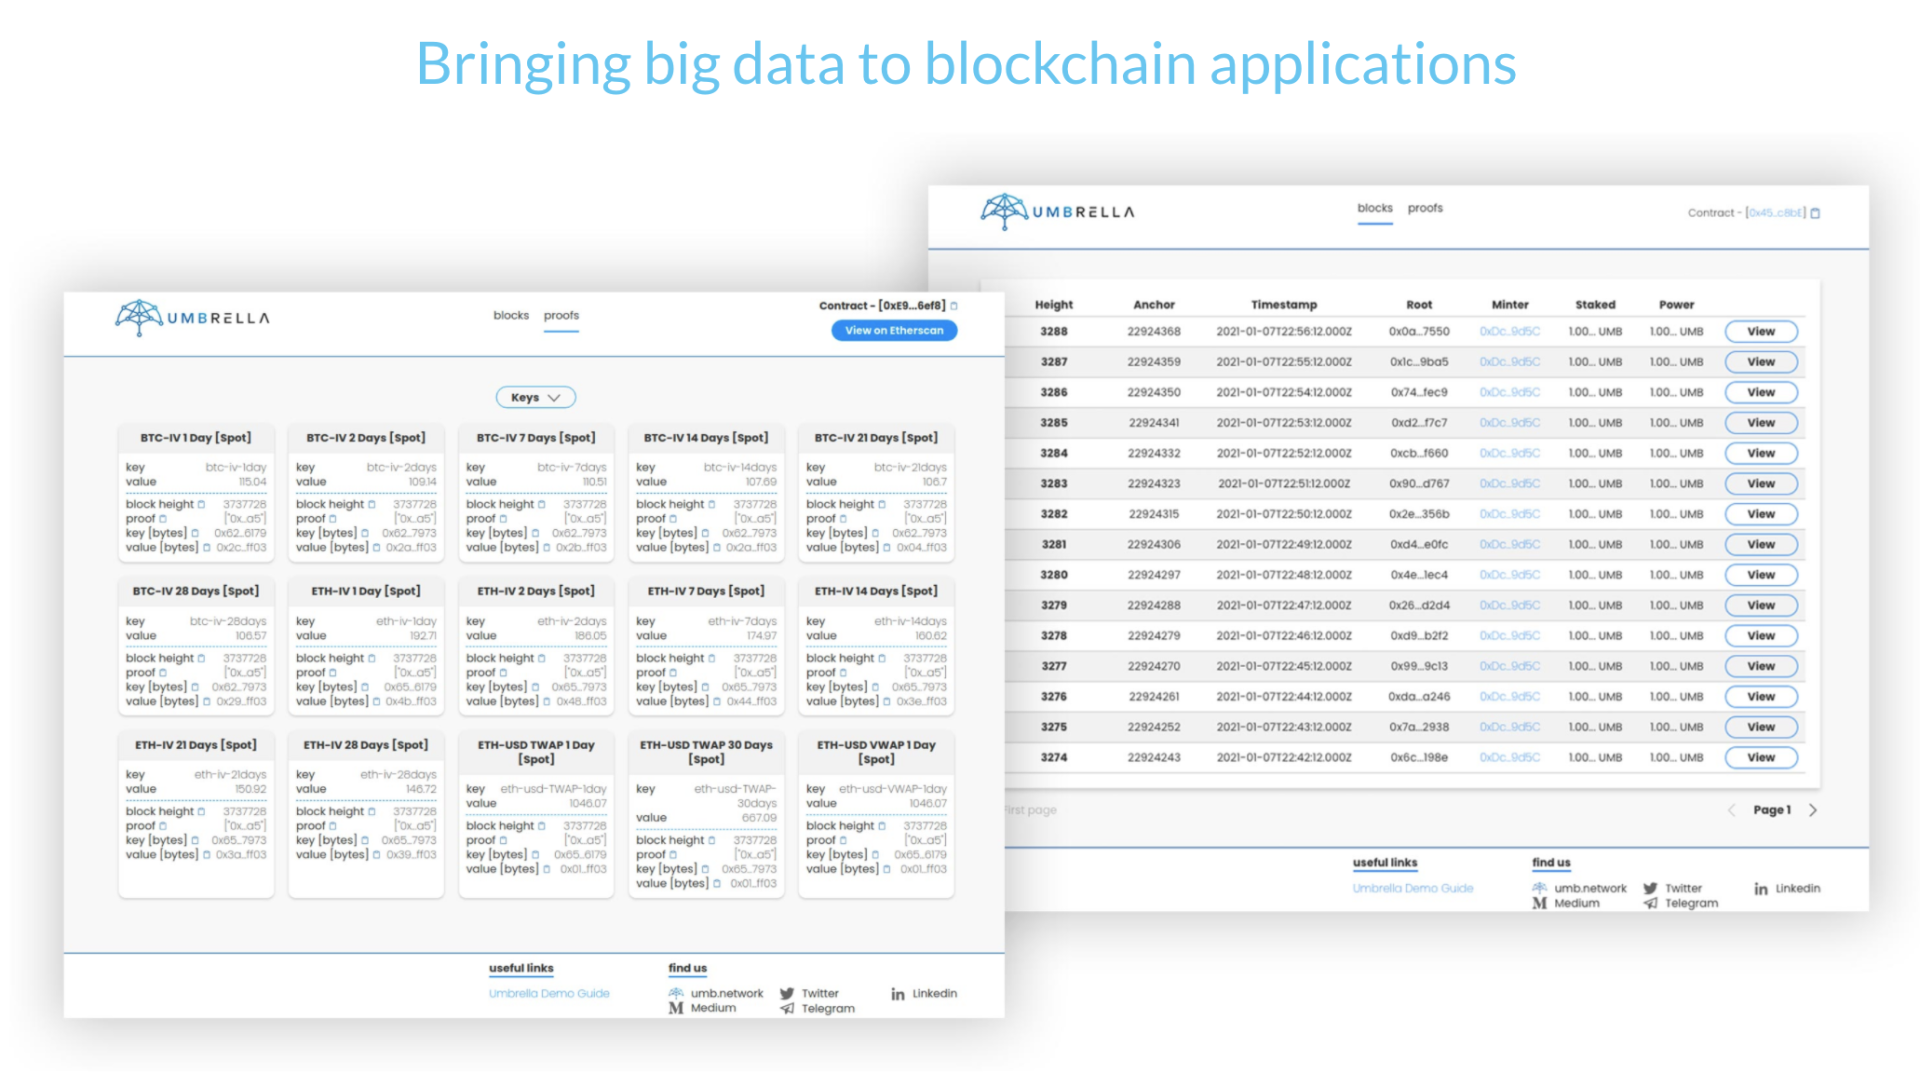Copy proof in BTC-IV 1 Day card
The width and height of the screenshot is (1920, 1088).
coord(163,519)
